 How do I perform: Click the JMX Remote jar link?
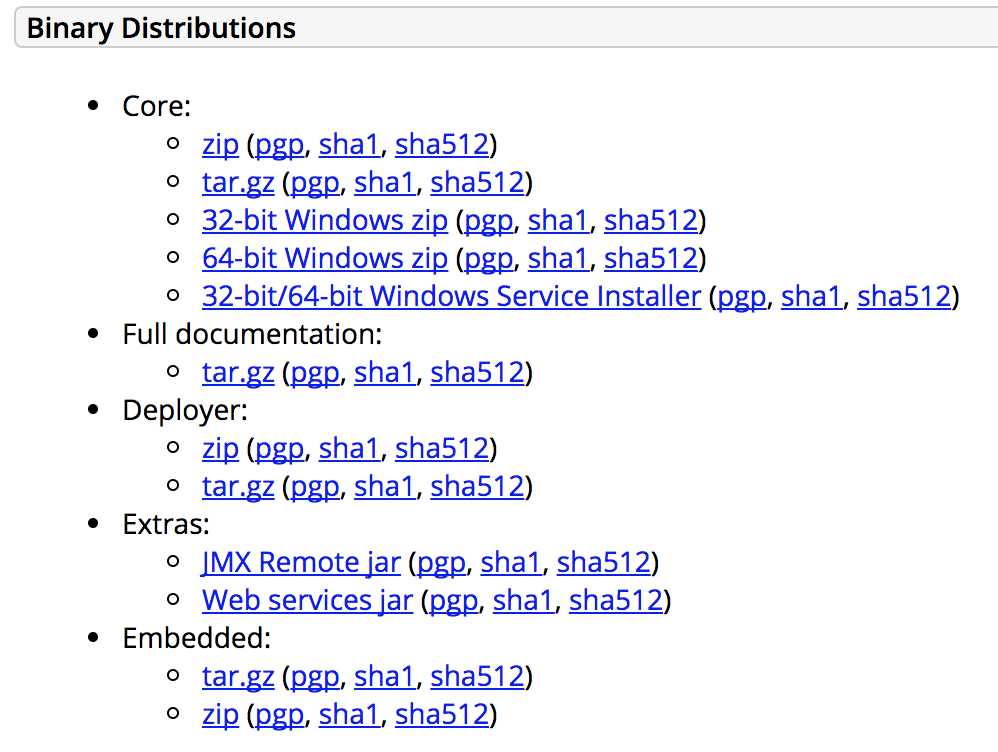pyautogui.click(x=301, y=562)
